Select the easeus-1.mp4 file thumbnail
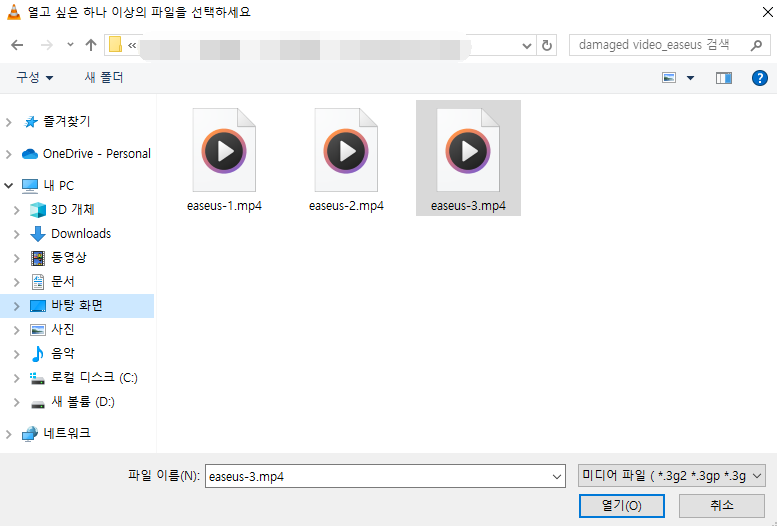Viewport: 777px width, 526px height. (224, 150)
